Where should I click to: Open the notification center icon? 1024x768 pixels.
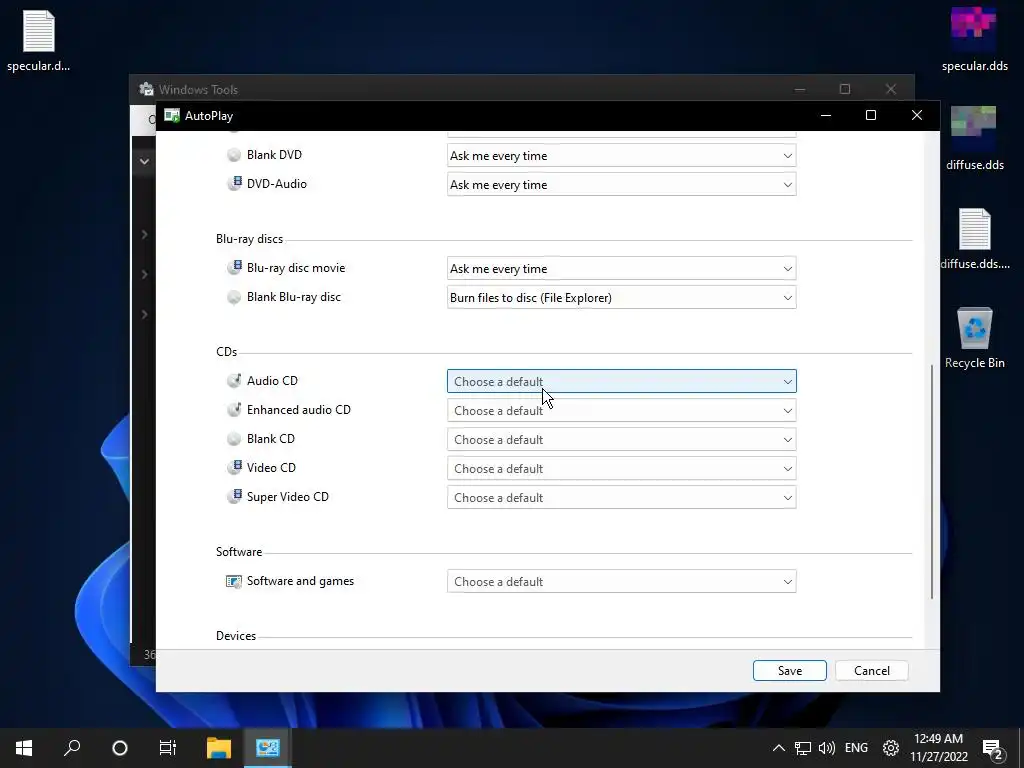(x=992, y=748)
